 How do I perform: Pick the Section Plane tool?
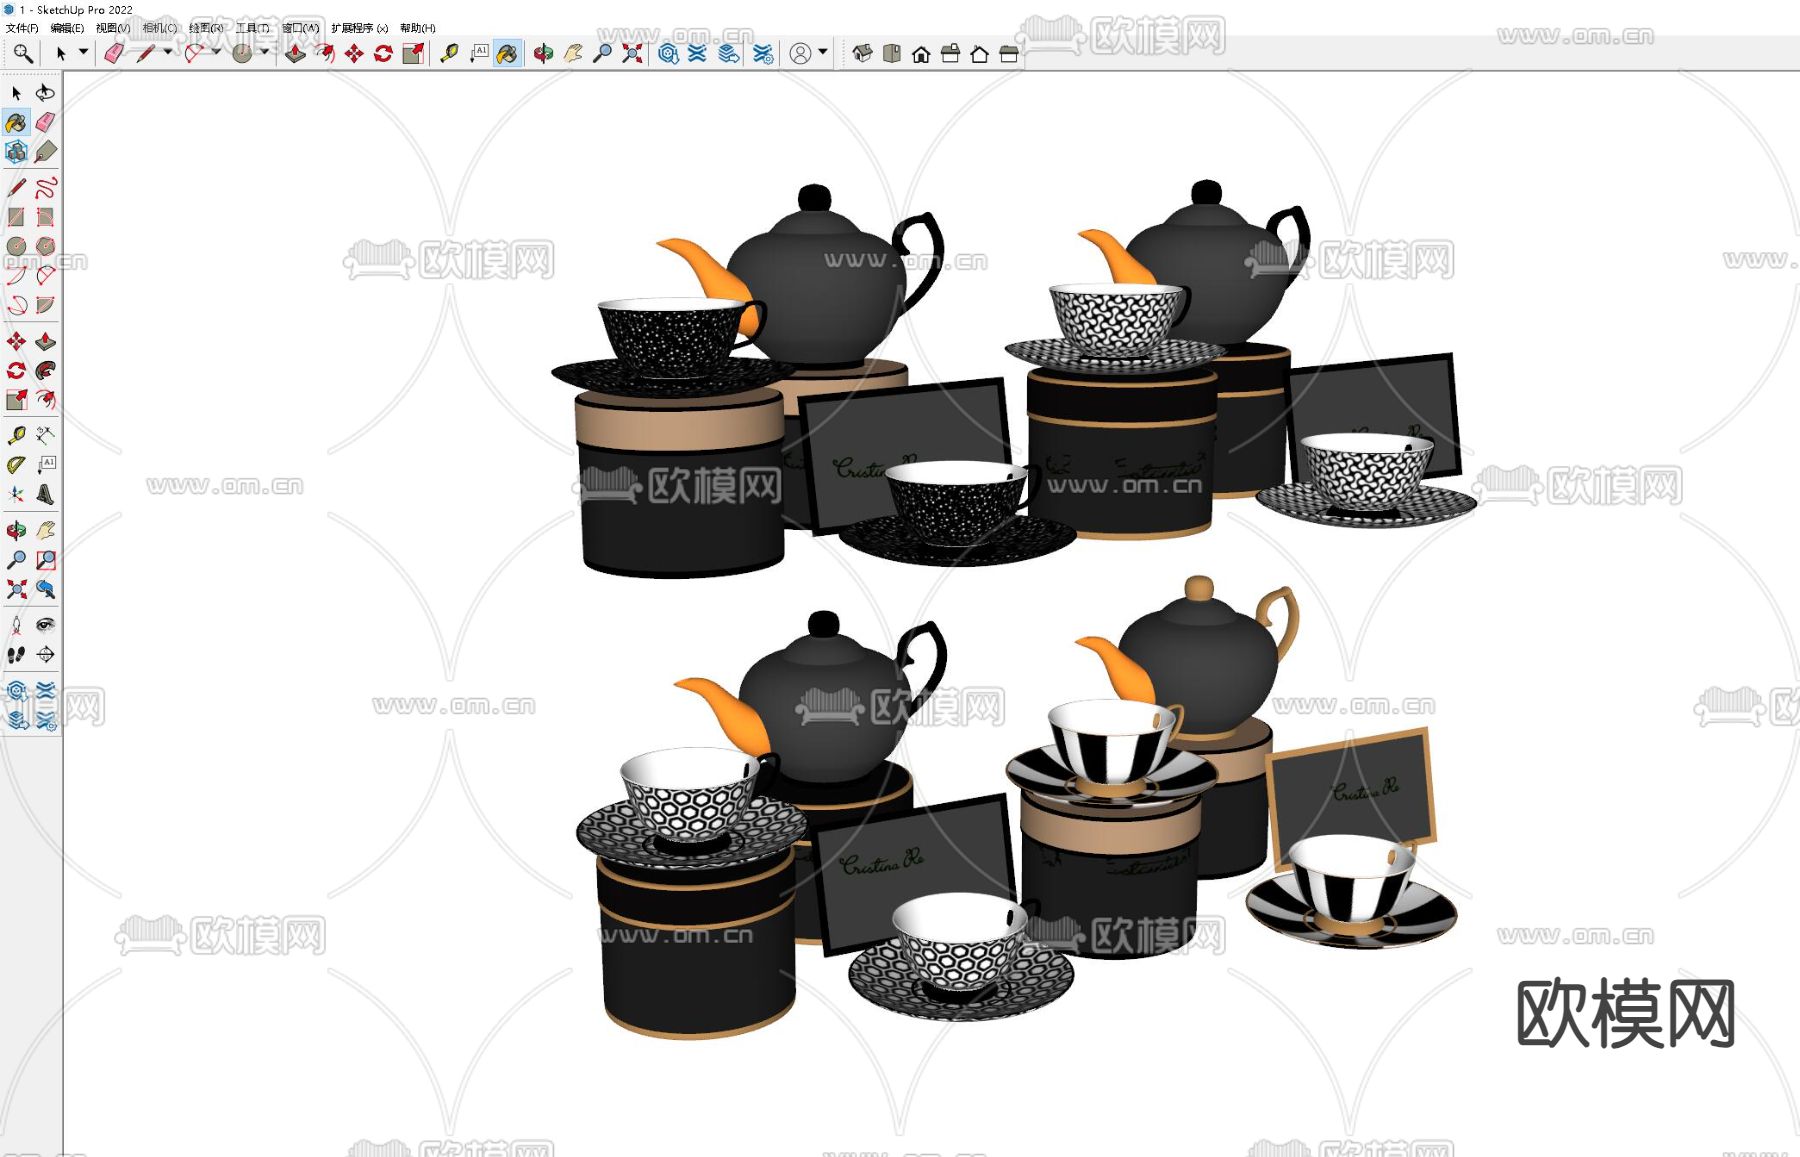tap(45, 655)
